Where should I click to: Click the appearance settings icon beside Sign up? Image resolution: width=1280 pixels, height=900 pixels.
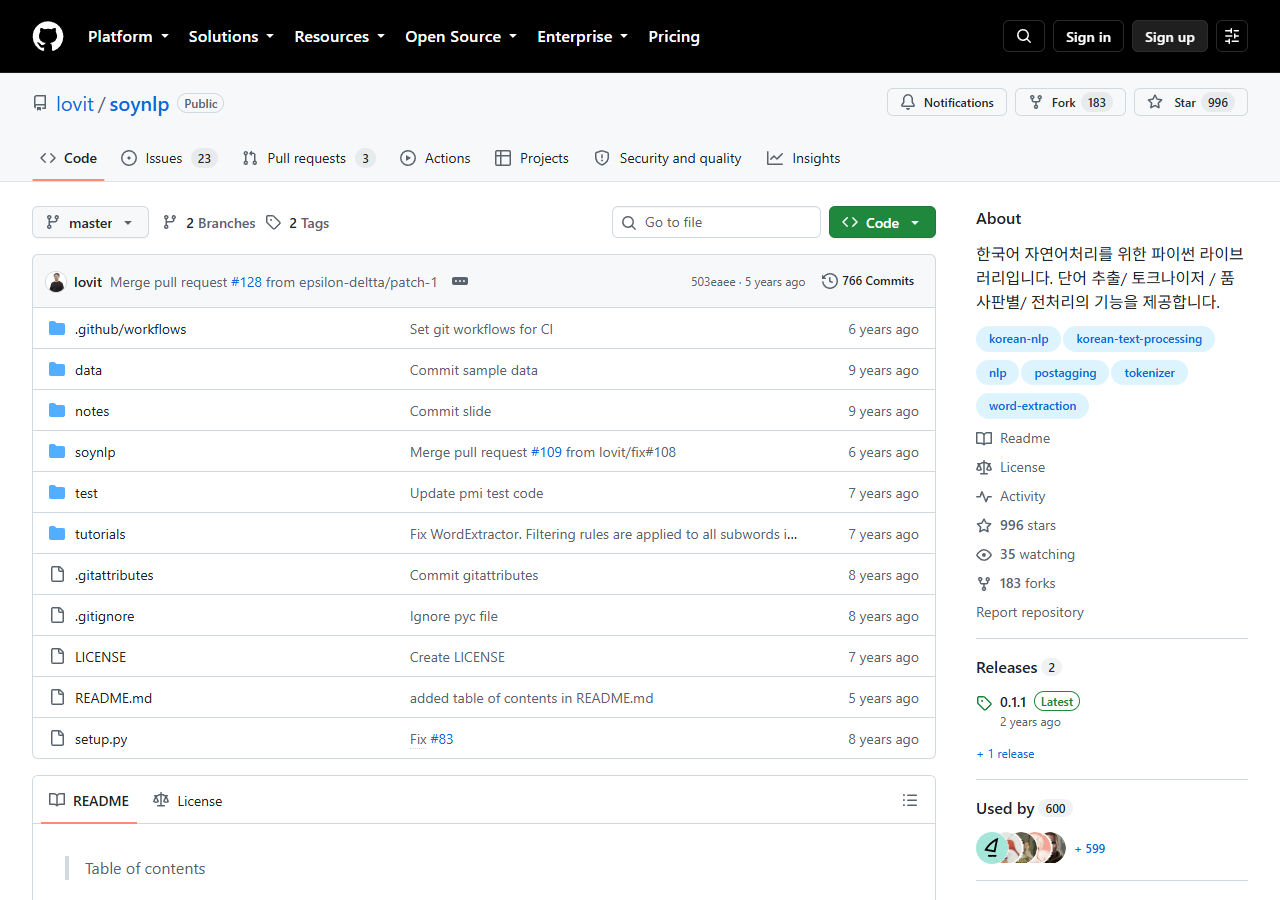coord(1232,36)
